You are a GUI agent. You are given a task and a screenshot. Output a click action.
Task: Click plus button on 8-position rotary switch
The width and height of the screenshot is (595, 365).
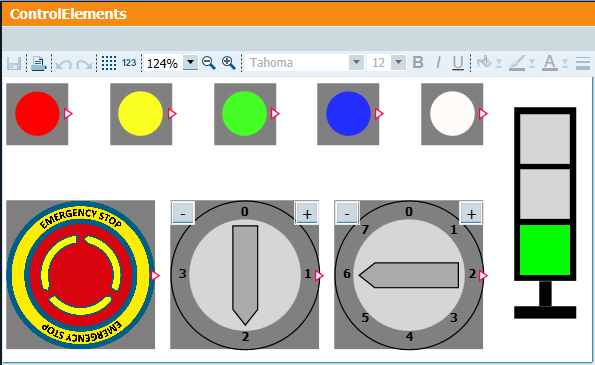click(x=471, y=214)
